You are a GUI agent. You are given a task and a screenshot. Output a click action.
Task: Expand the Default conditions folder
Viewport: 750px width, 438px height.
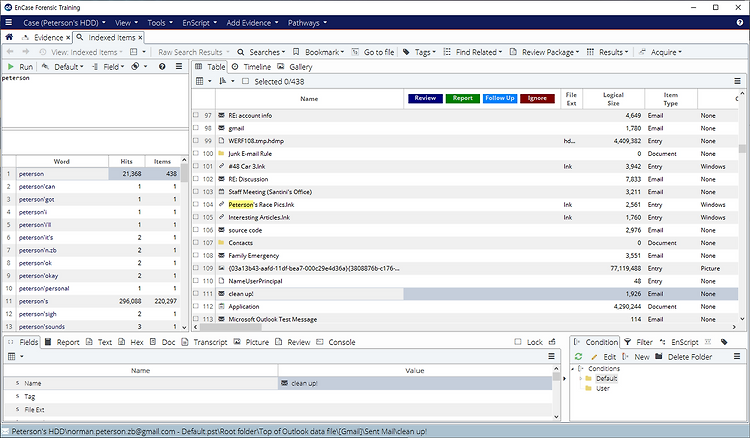tap(581, 378)
